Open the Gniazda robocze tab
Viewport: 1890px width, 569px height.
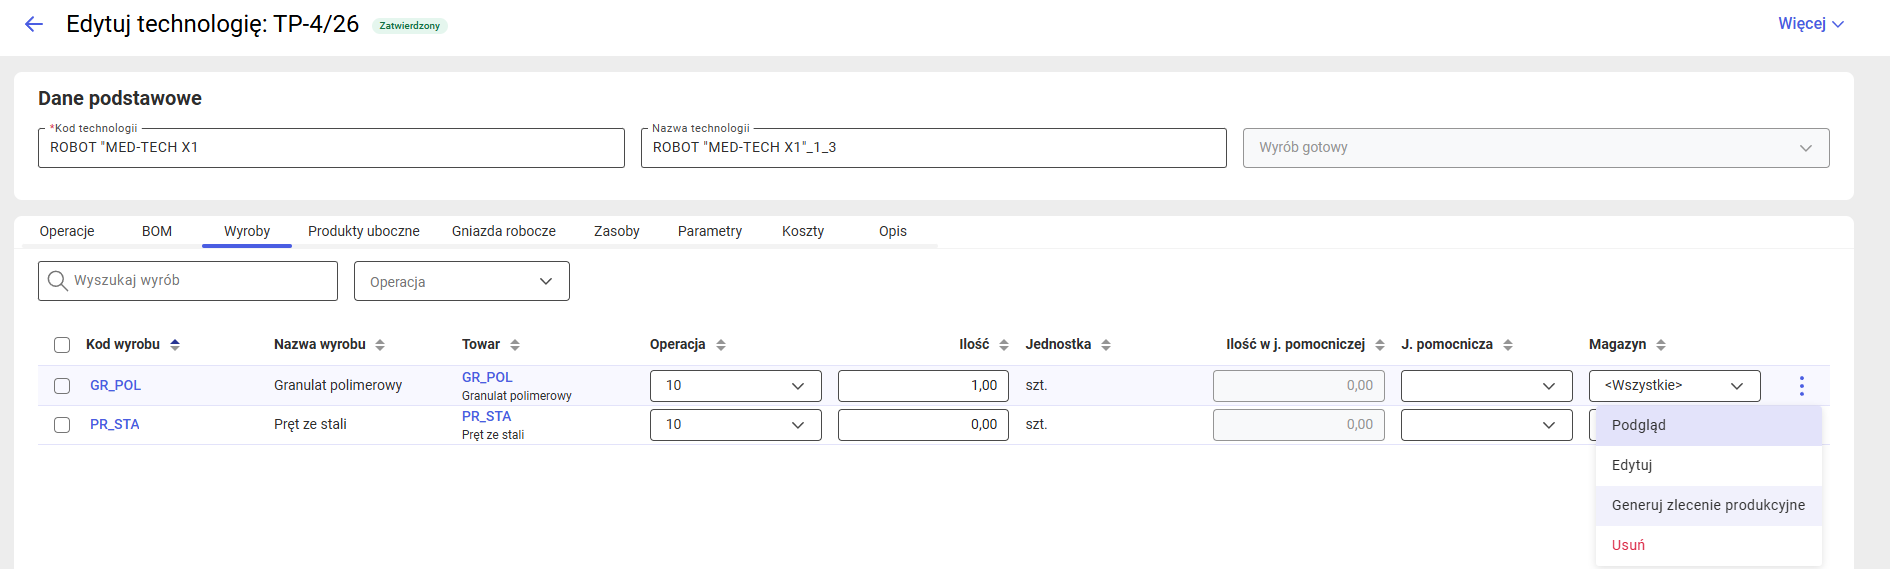coord(504,231)
